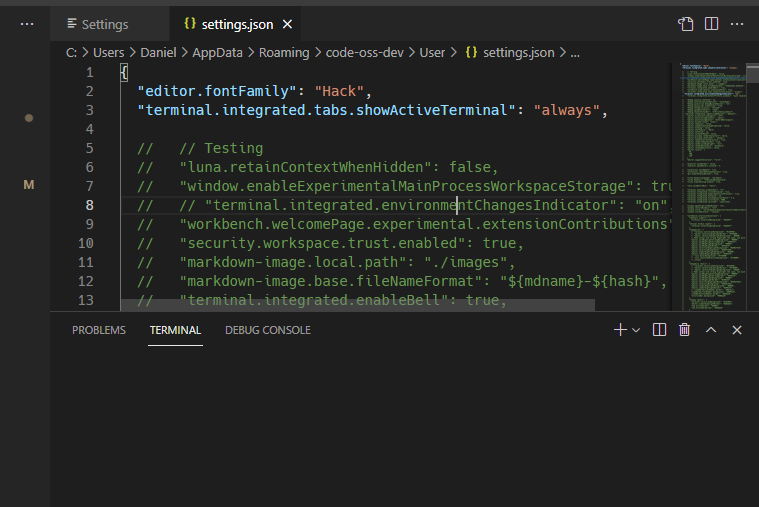Click the User breadcrumb folder
Viewport: 759px width, 507px height.
click(x=432, y=52)
